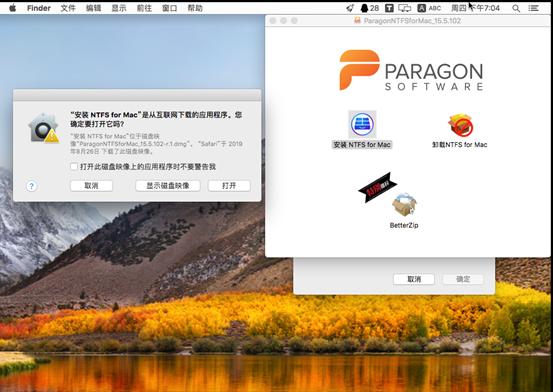
Task: Click the ParagonNTFSforMac_15.5.102 window title
Action: click(x=412, y=21)
